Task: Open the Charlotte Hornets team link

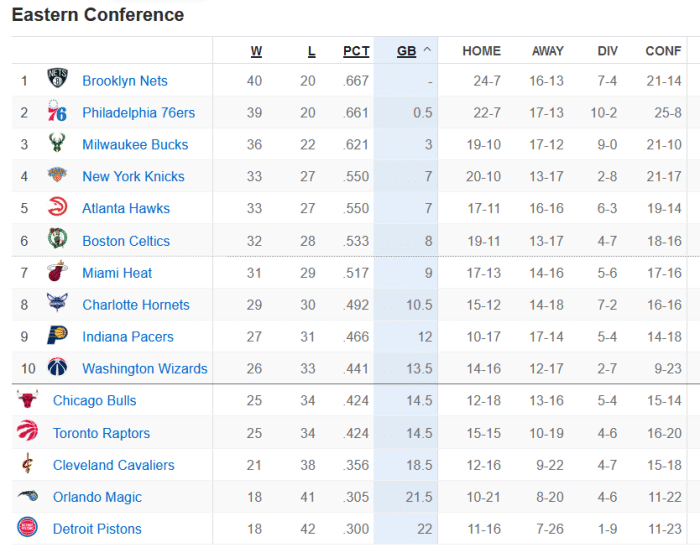Action: [x=135, y=305]
